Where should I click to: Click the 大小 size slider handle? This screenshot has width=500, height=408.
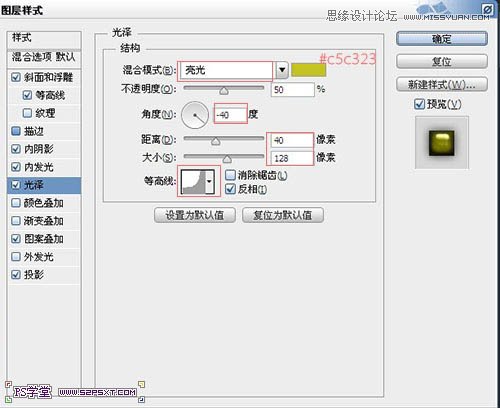click(227, 159)
